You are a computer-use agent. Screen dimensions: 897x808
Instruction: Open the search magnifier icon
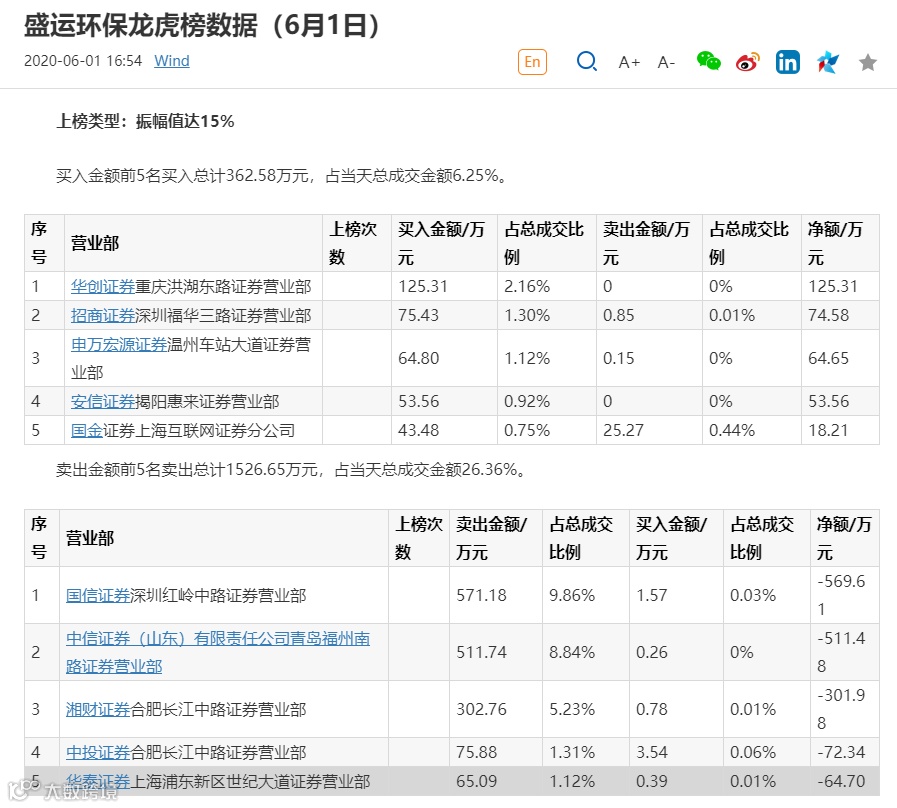(586, 61)
